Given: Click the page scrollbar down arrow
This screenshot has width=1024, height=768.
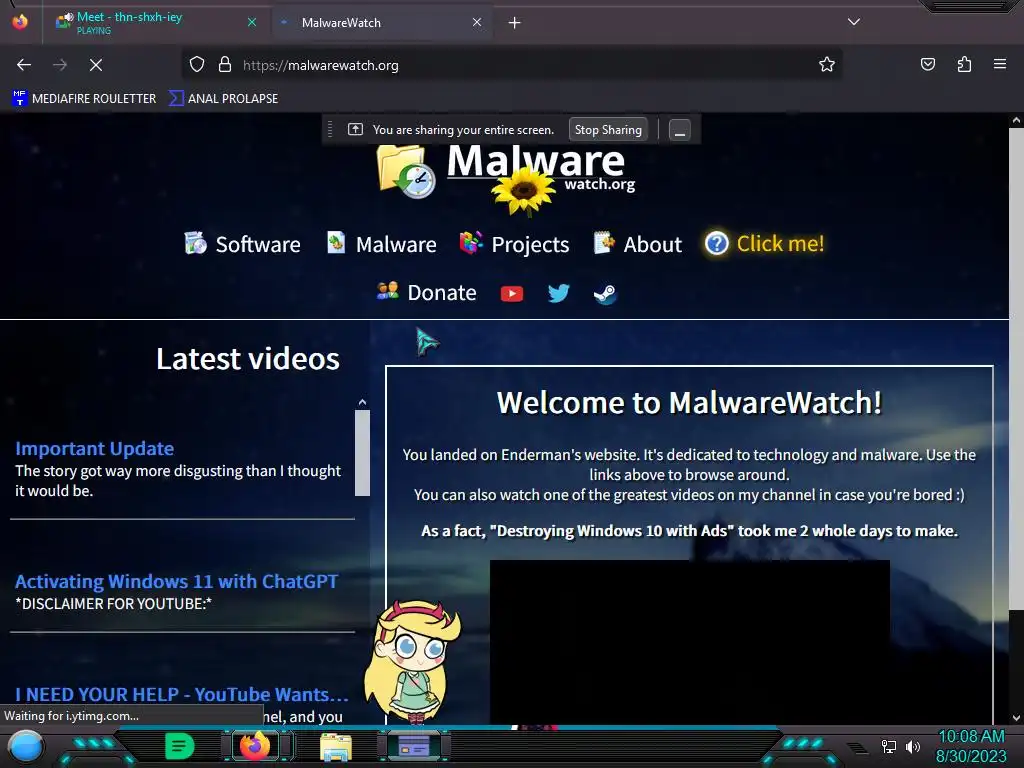Looking at the screenshot, I should click(x=1016, y=718).
